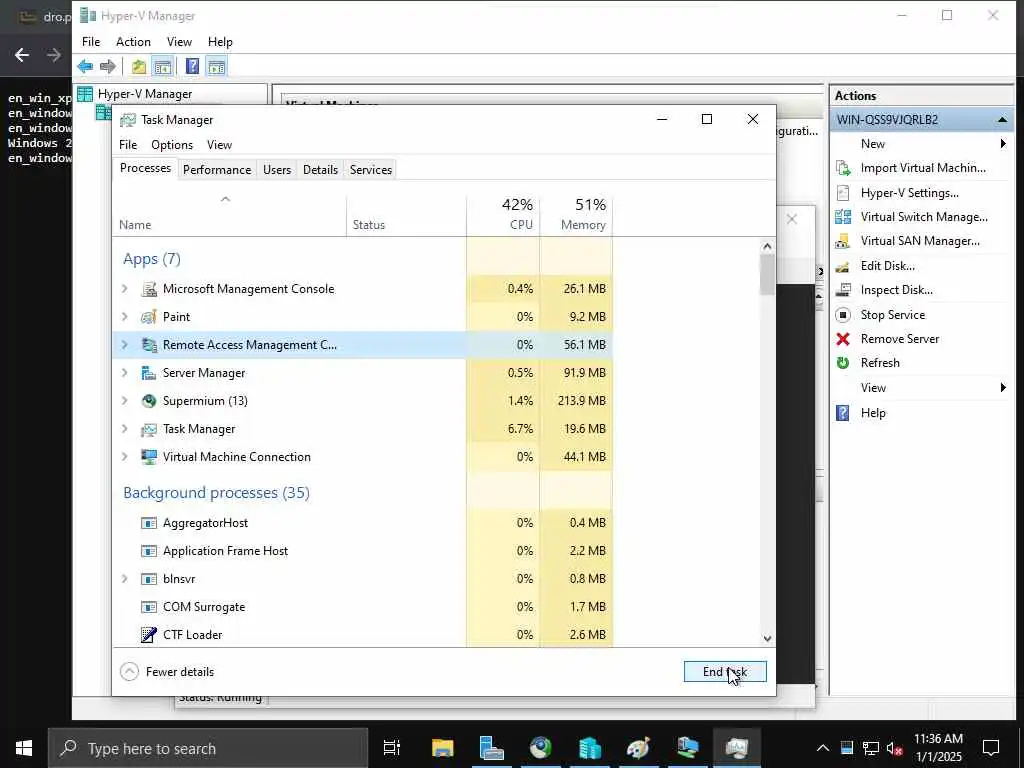The image size is (1024, 768).
Task: Collapse the WIN-QSS9VJQRLB2 Actions section
Action: (1002, 120)
